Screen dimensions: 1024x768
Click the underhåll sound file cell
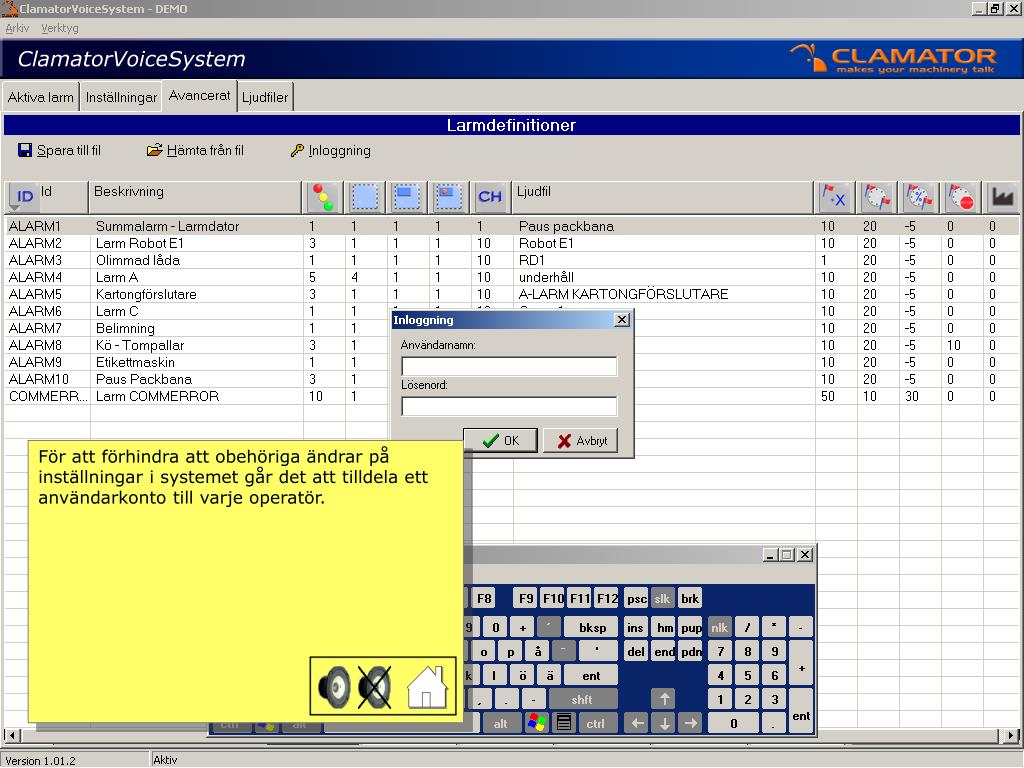[546, 277]
